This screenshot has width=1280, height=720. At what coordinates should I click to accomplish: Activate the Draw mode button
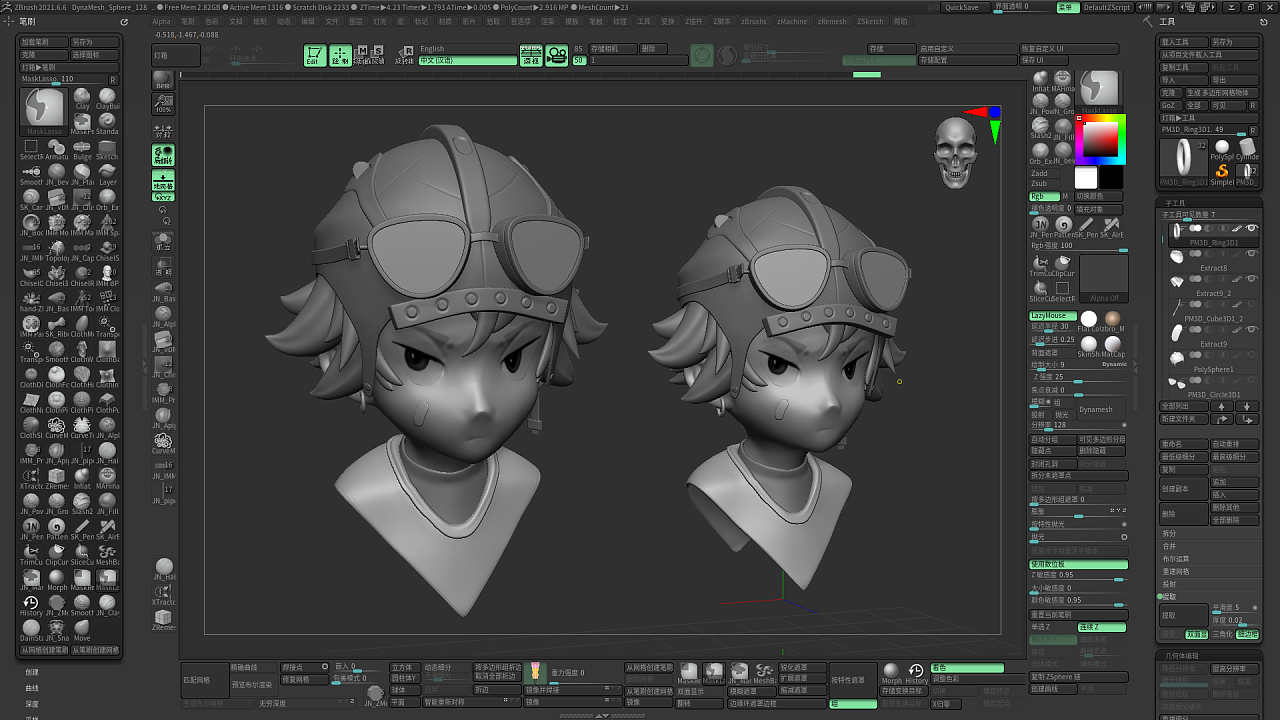coord(340,56)
